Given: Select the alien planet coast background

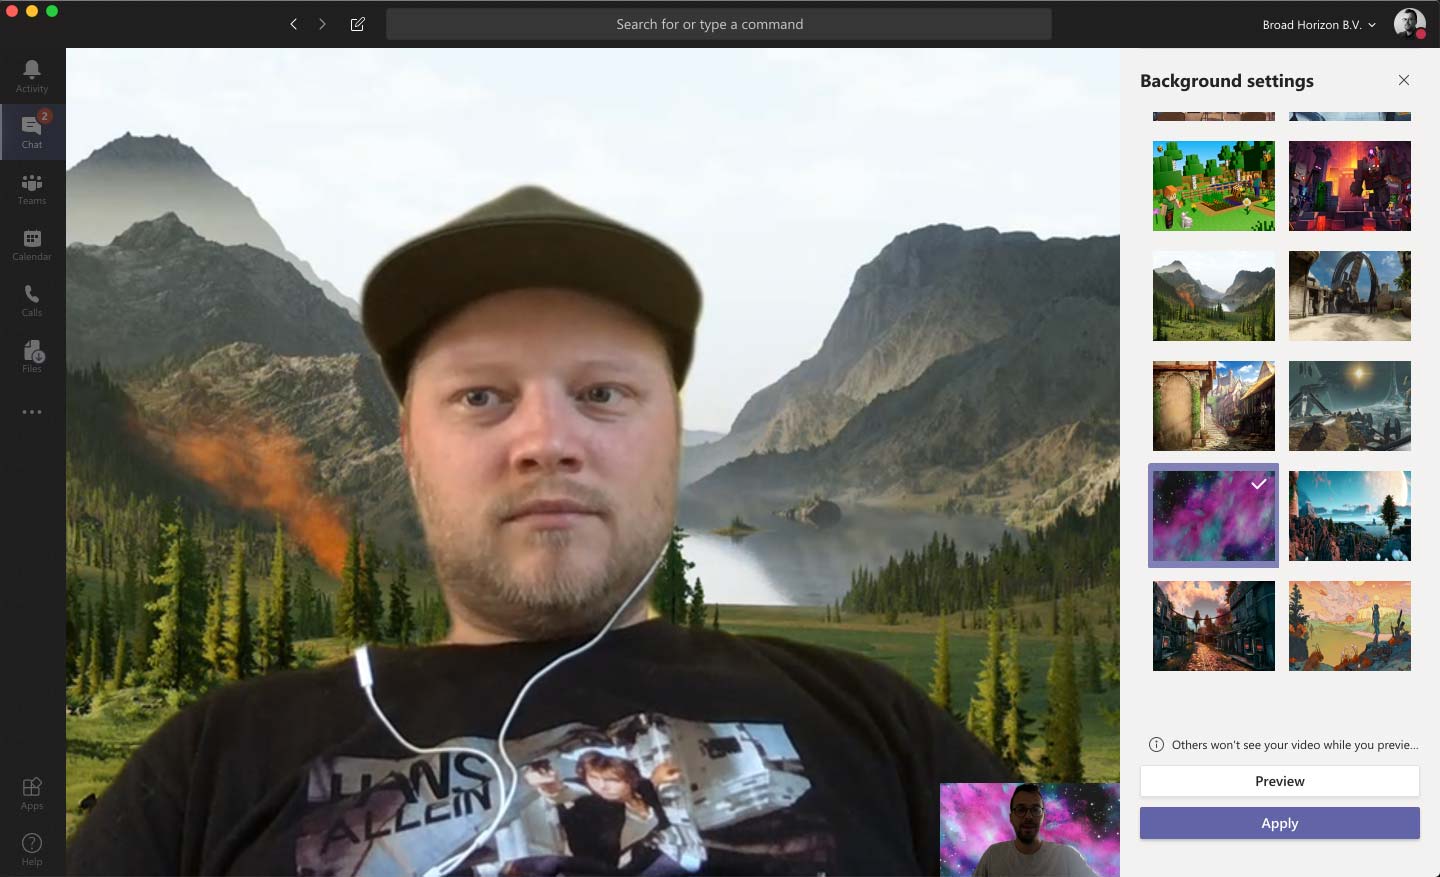Looking at the screenshot, I should point(1350,516).
